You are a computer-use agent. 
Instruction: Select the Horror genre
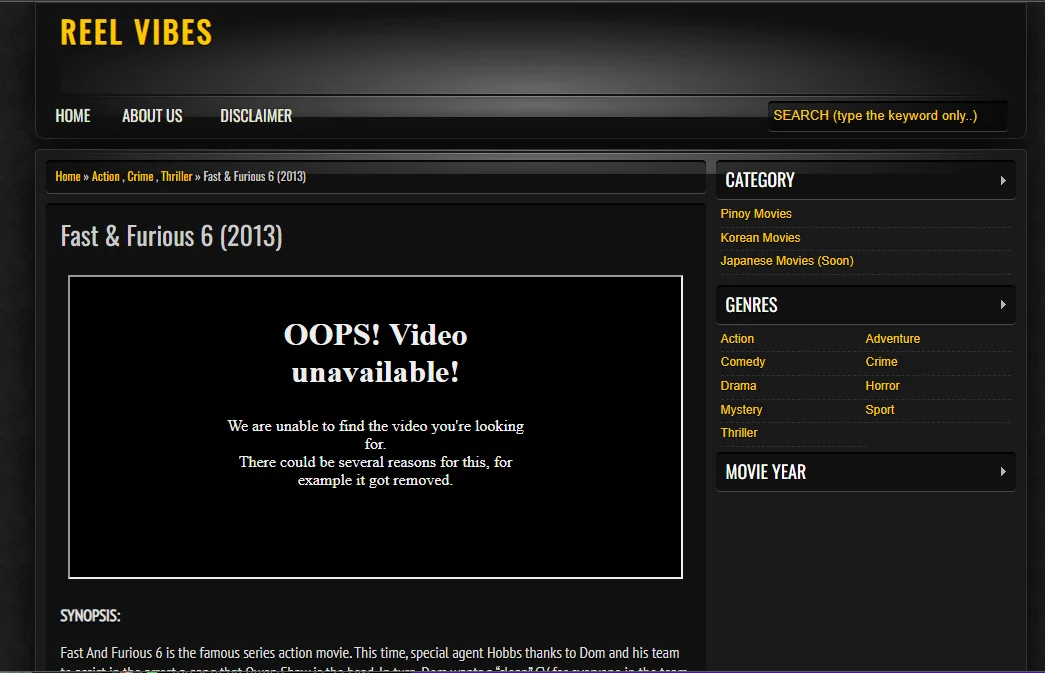coord(882,386)
